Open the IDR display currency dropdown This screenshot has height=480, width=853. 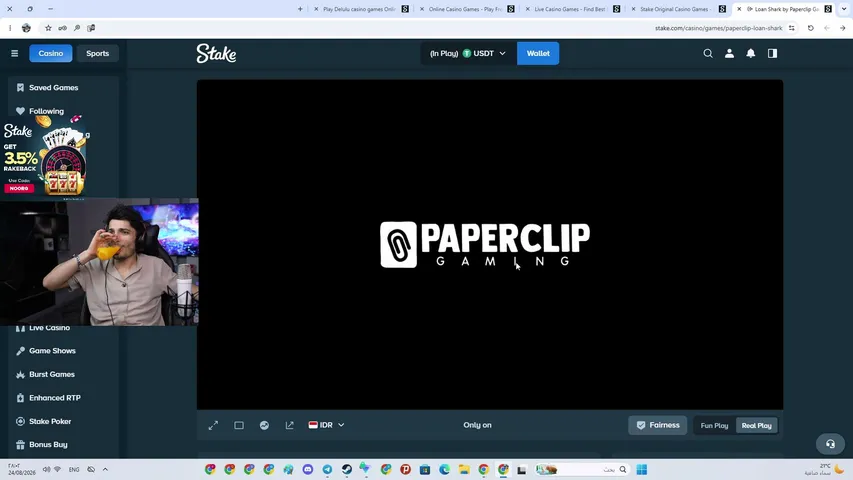click(x=326, y=425)
